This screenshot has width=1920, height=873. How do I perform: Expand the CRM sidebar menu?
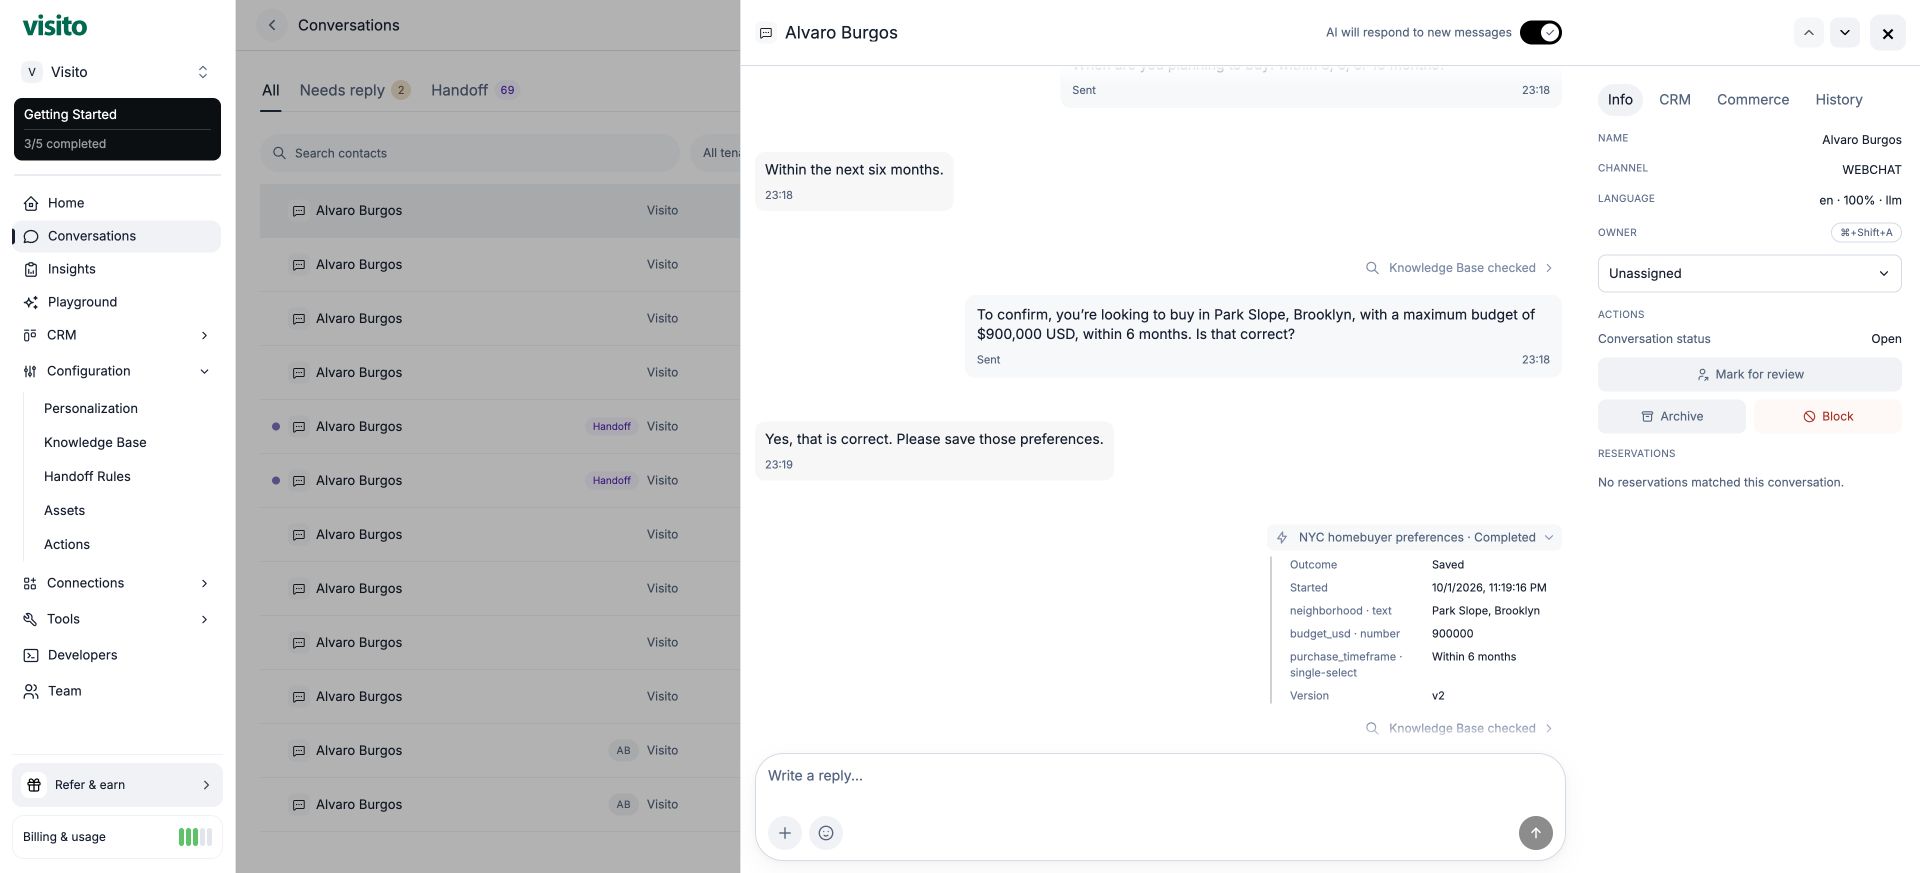coord(116,335)
